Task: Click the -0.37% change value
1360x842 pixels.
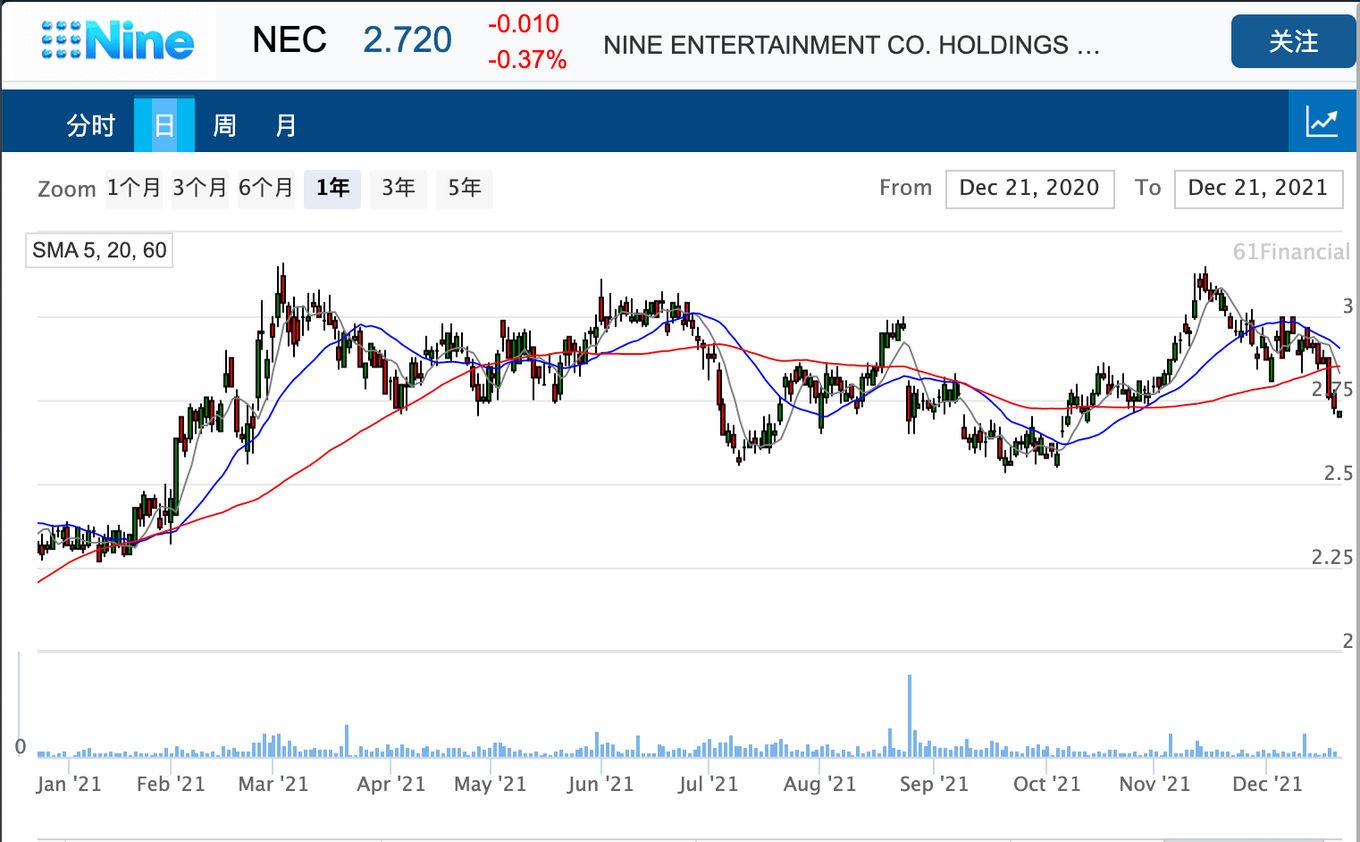Action: click(x=527, y=60)
